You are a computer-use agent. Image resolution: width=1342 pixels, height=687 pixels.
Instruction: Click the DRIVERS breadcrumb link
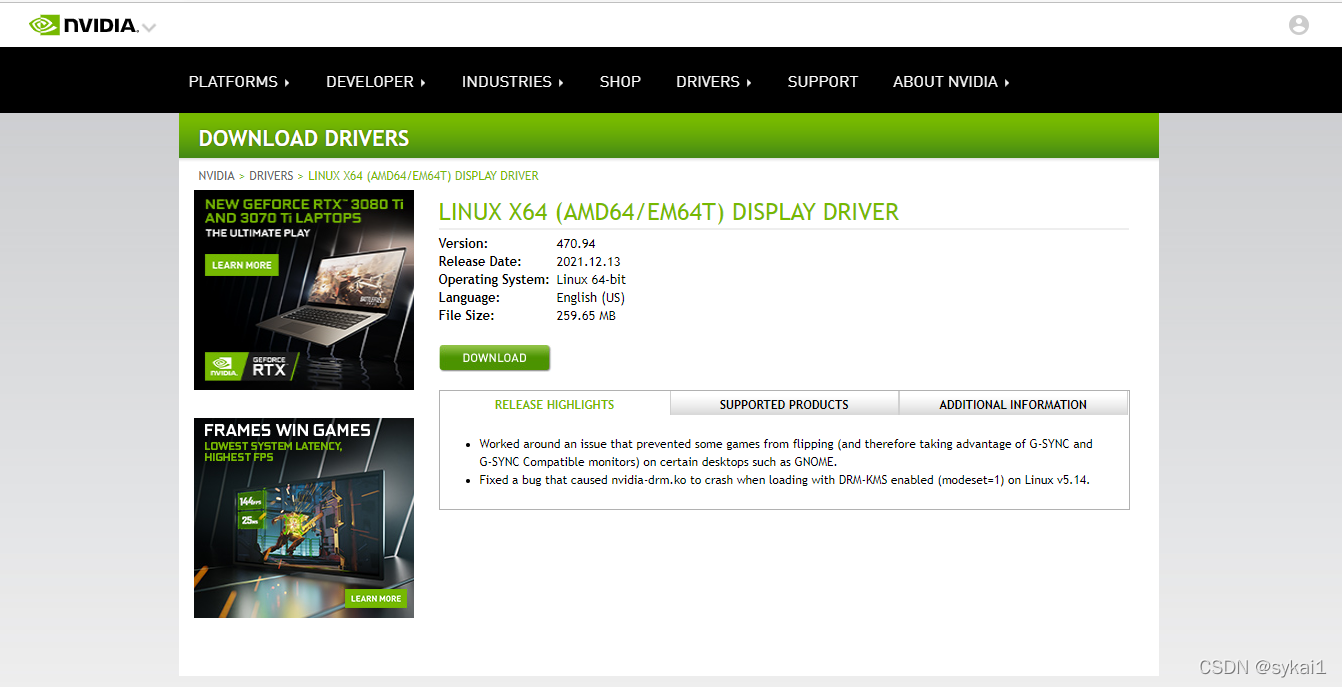coord(271,176)
